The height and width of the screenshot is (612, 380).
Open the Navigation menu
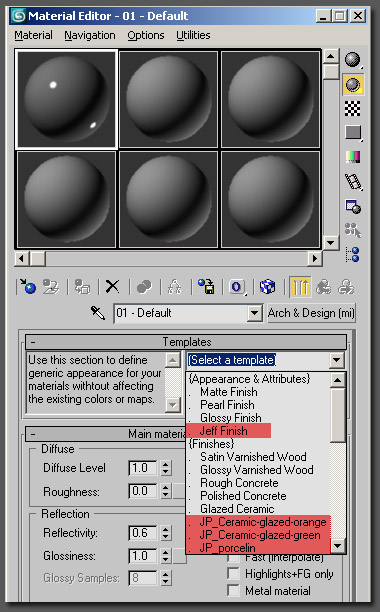(90, 35)
